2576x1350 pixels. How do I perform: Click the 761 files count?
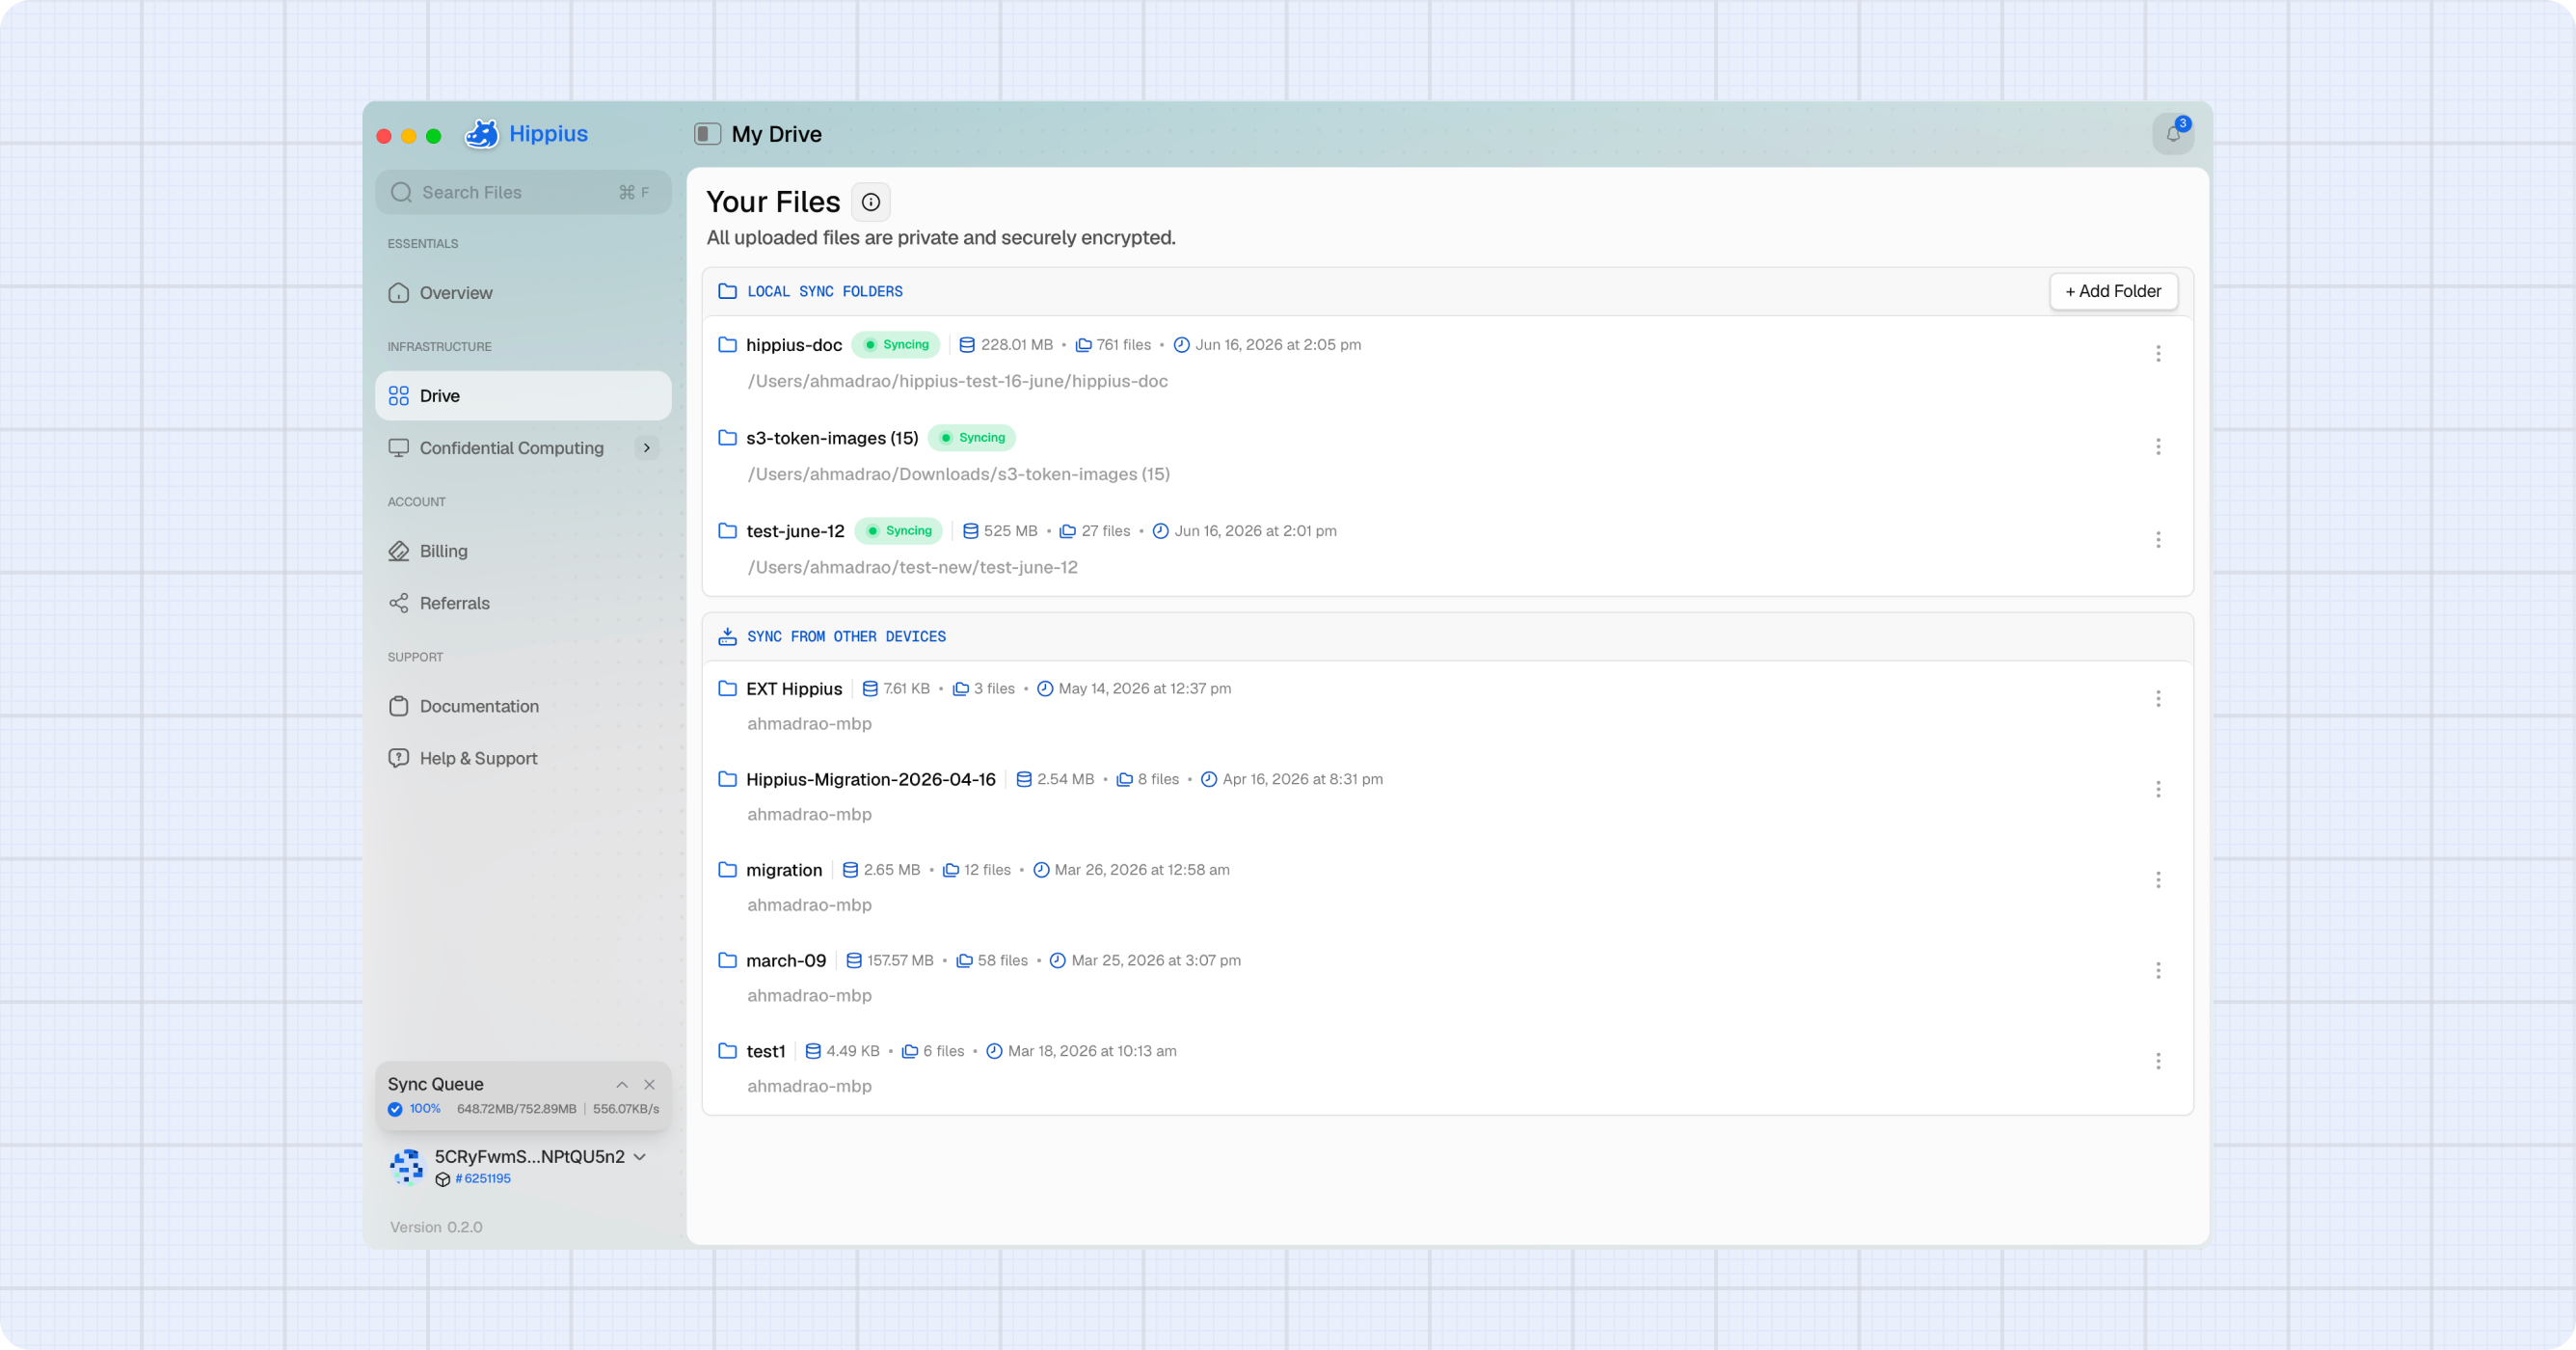point(1123,345)
